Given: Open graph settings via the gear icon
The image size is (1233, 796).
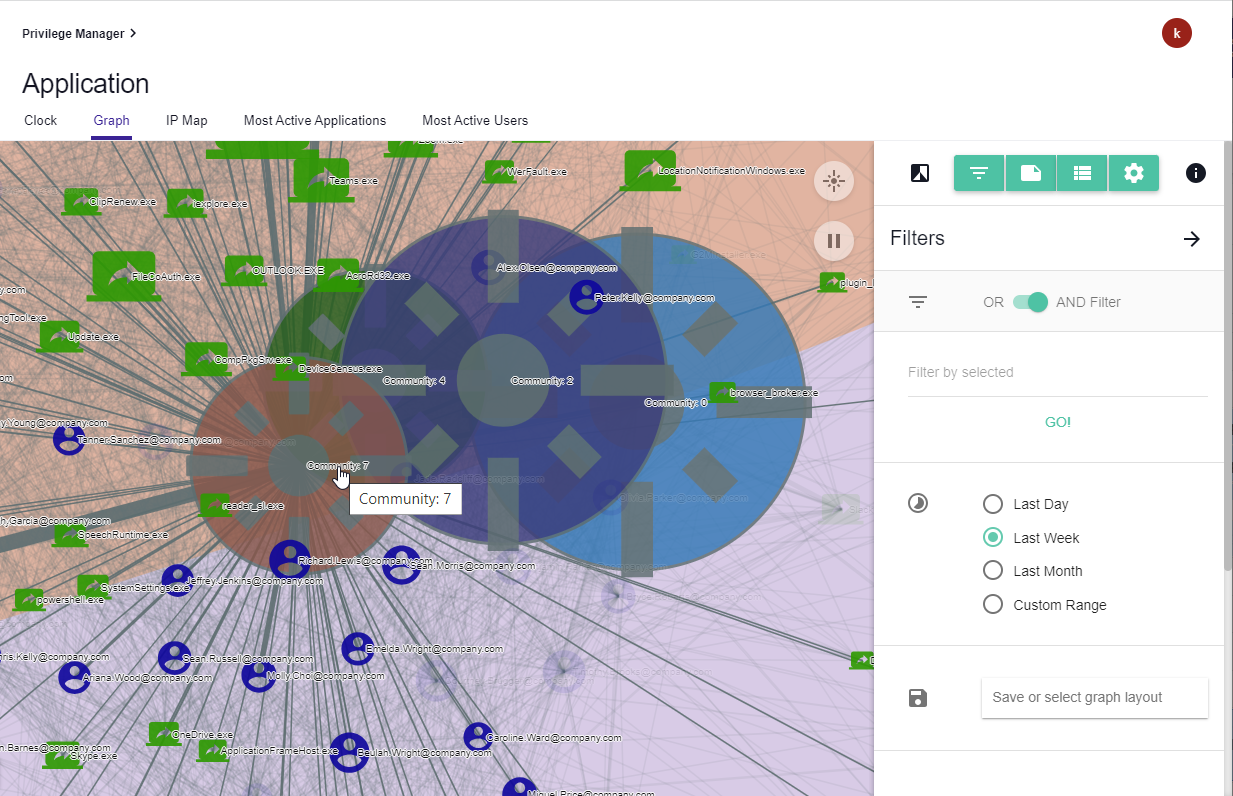Looking at the screenshot, I should [x=1134, y=173].
